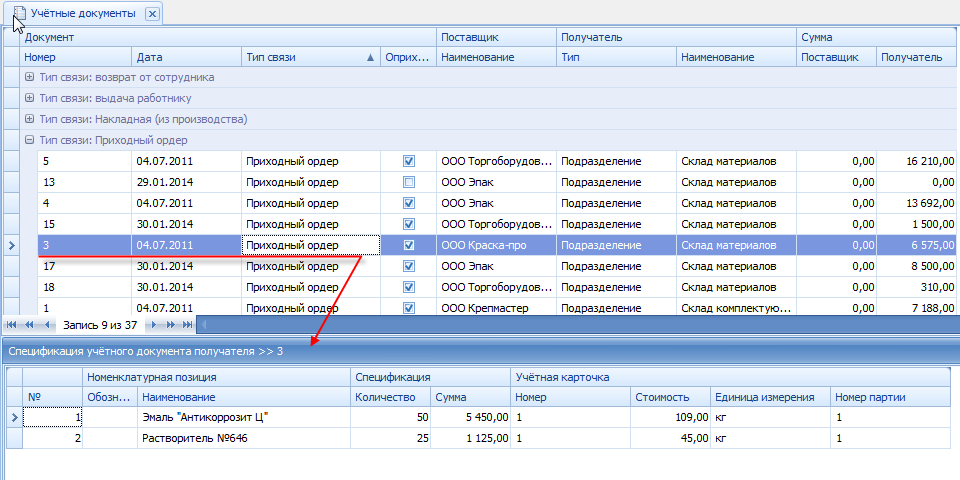
Task: Click sum cell 7 188,00
Action: (918, 308)
